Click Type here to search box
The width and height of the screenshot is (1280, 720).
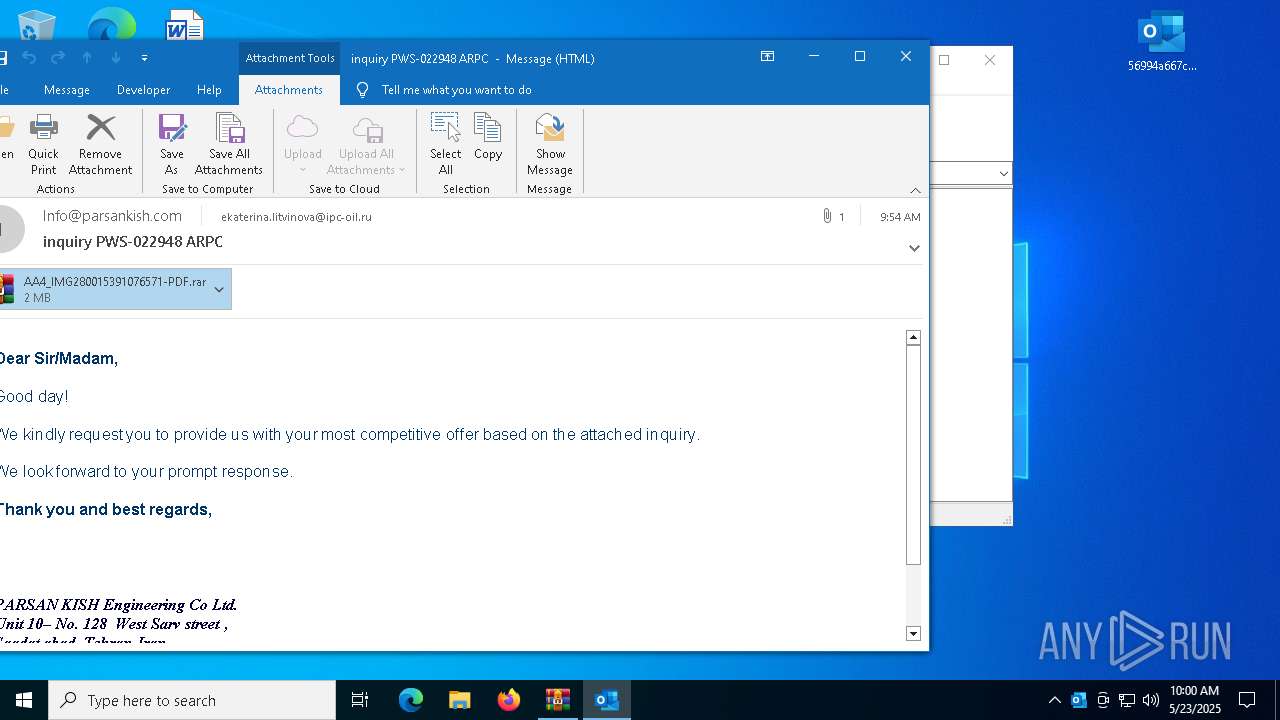coord(192,700)
